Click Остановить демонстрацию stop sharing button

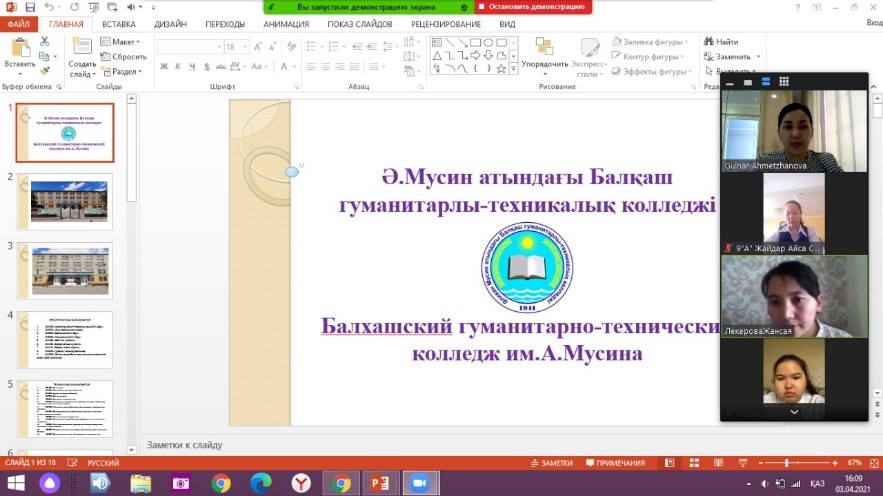point(533,7)
